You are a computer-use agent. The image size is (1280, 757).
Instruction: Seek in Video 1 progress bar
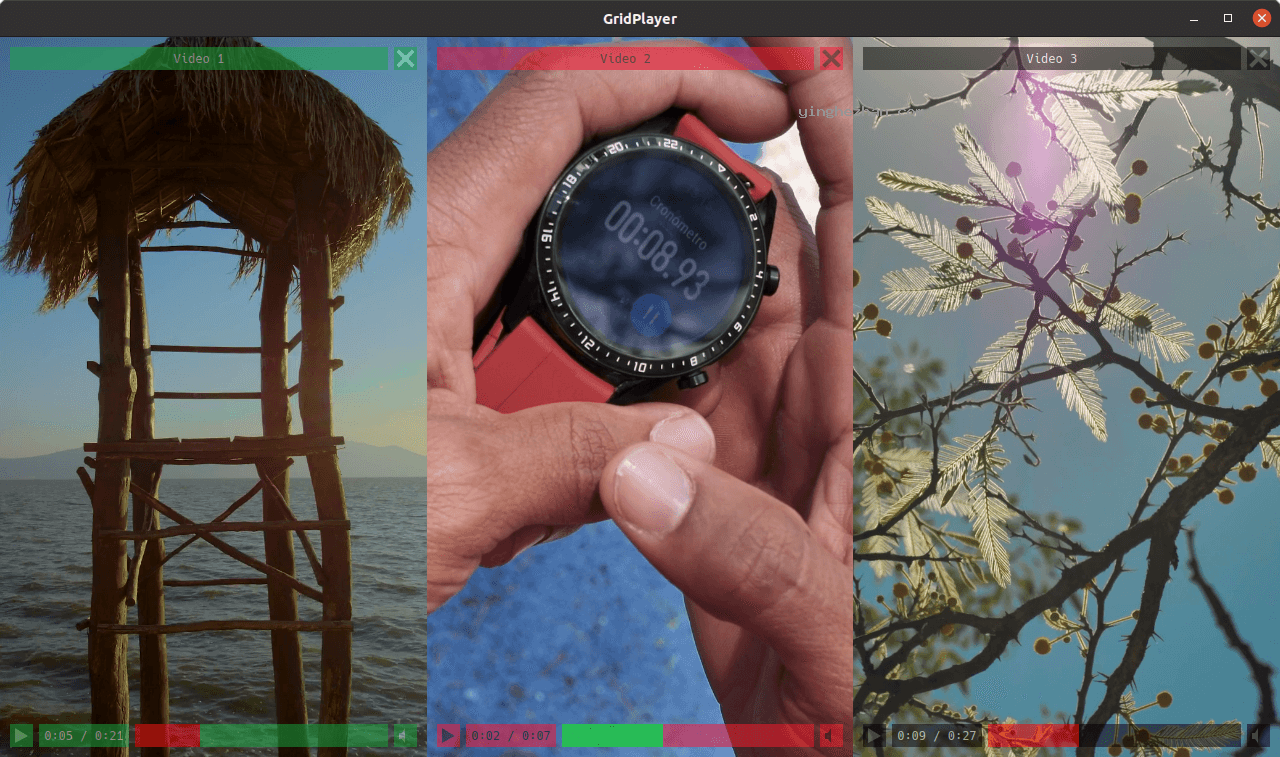[x=261, y=736]
